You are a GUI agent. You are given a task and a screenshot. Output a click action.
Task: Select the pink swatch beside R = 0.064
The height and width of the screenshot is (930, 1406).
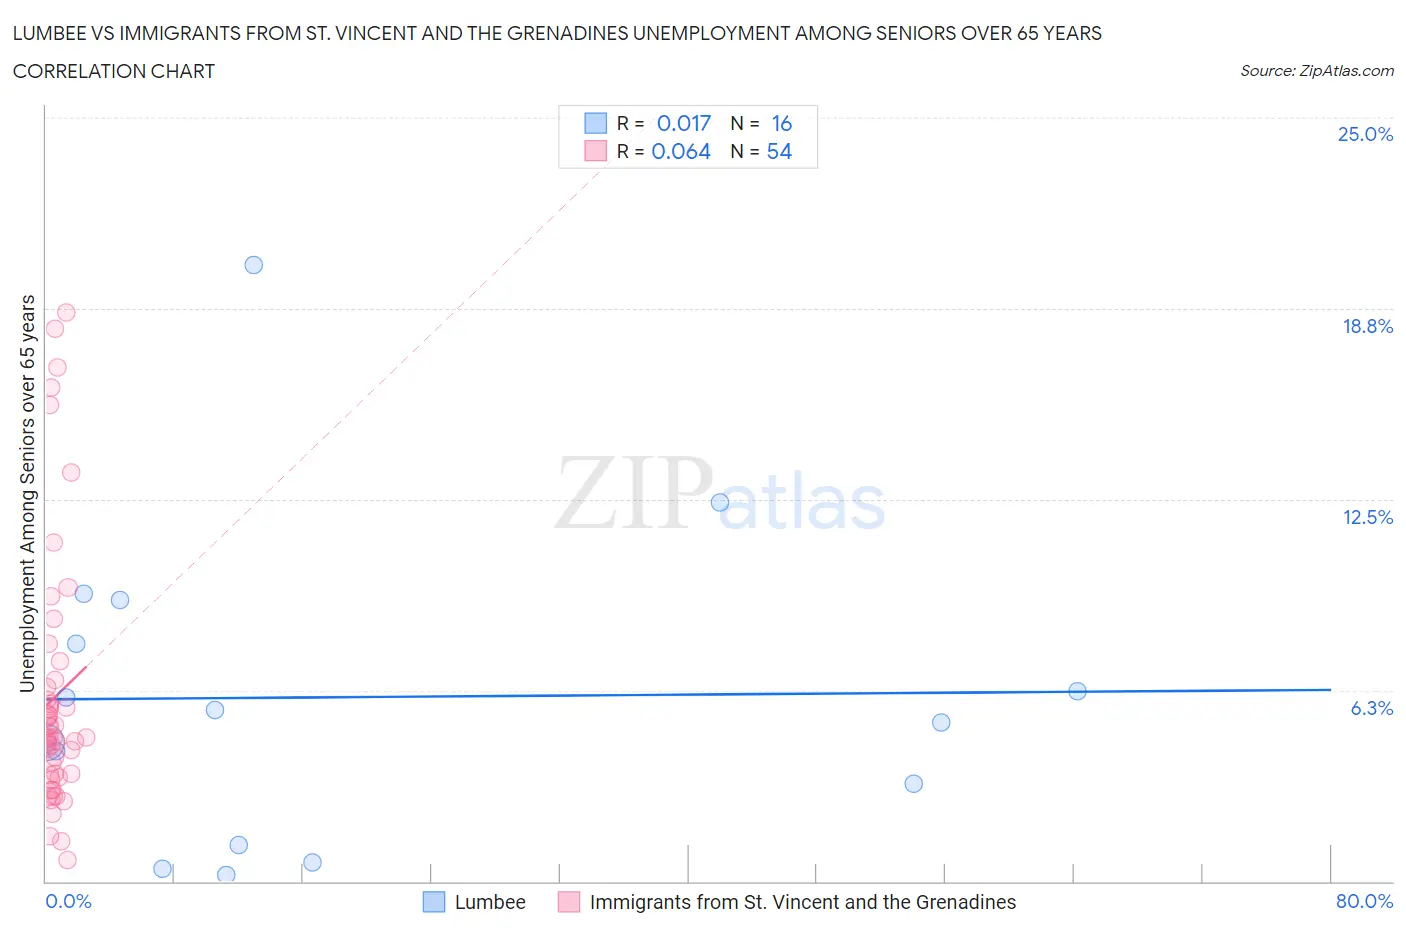click(x=595, y=151)
